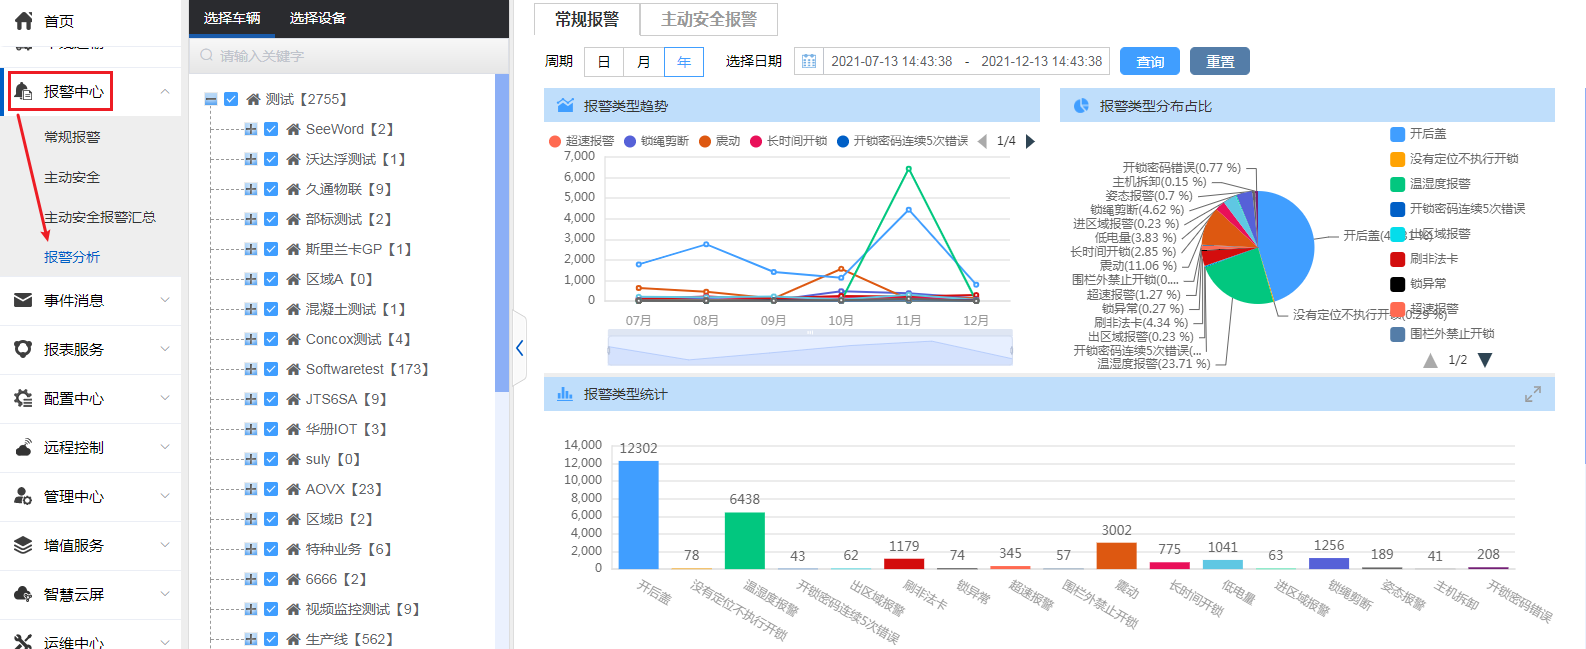Click the keyword search input field
The width and height of the screenshot is (1586, 649).
pyautogui.click(x=350, y=56)
